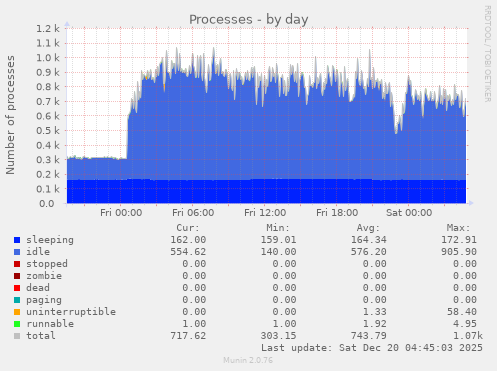Click the 'dead' legend label

click(38, 288)
